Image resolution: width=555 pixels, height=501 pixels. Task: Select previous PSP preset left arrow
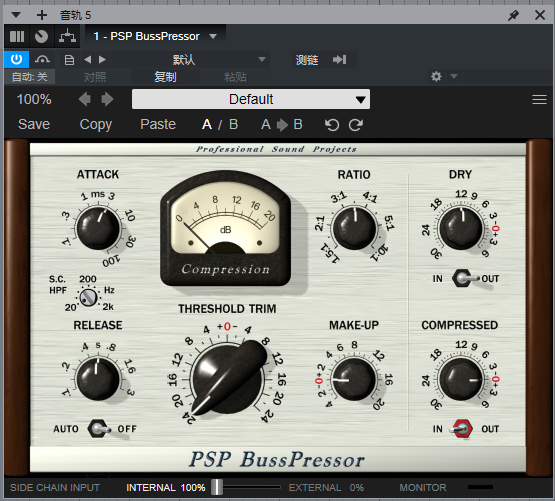[85, 99]
